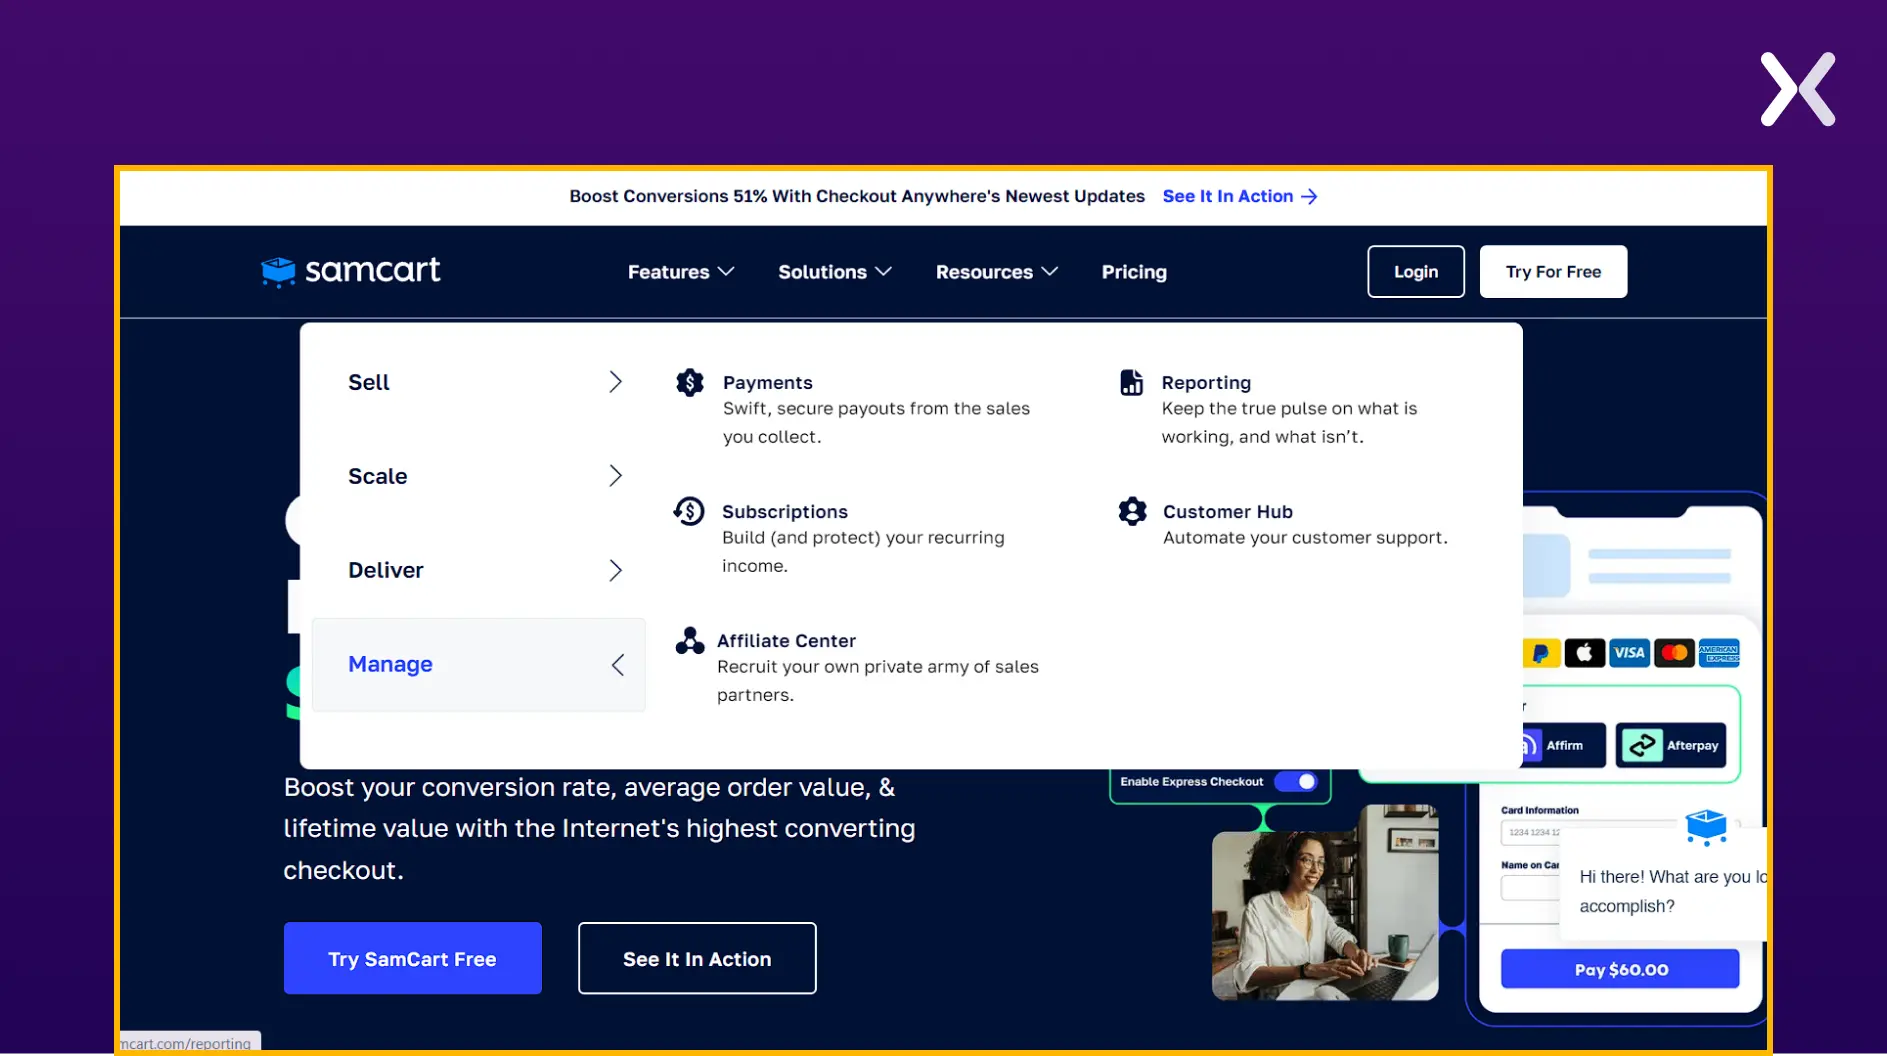Screen dimensions: 1887x1056
Task: Click the Card Information input field
Action: (x=1530, y=832)
